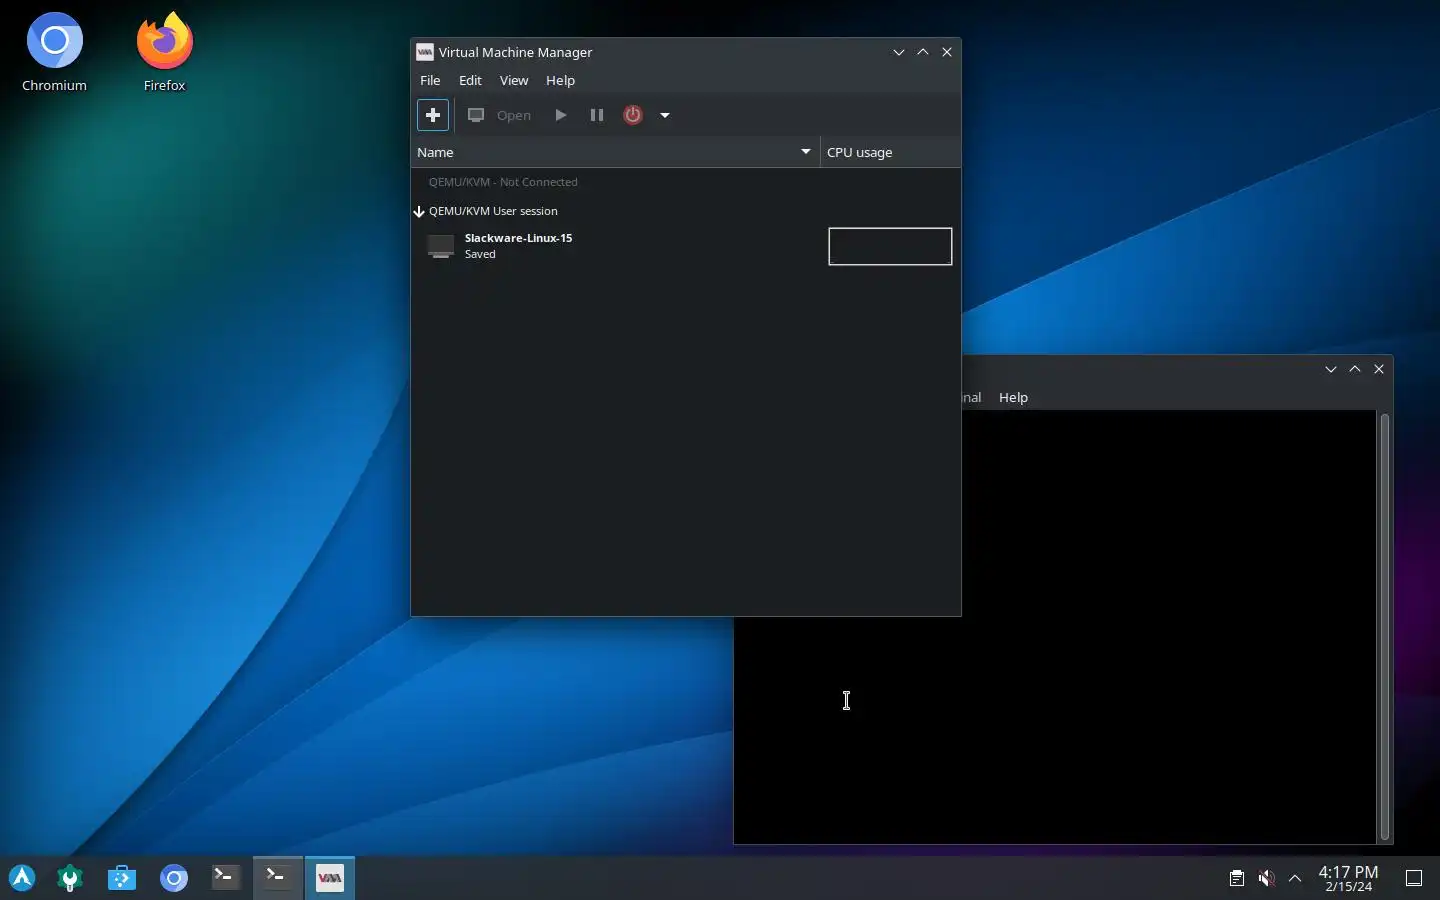Switch to the active terminal taskbar entry

click(277, 878)
